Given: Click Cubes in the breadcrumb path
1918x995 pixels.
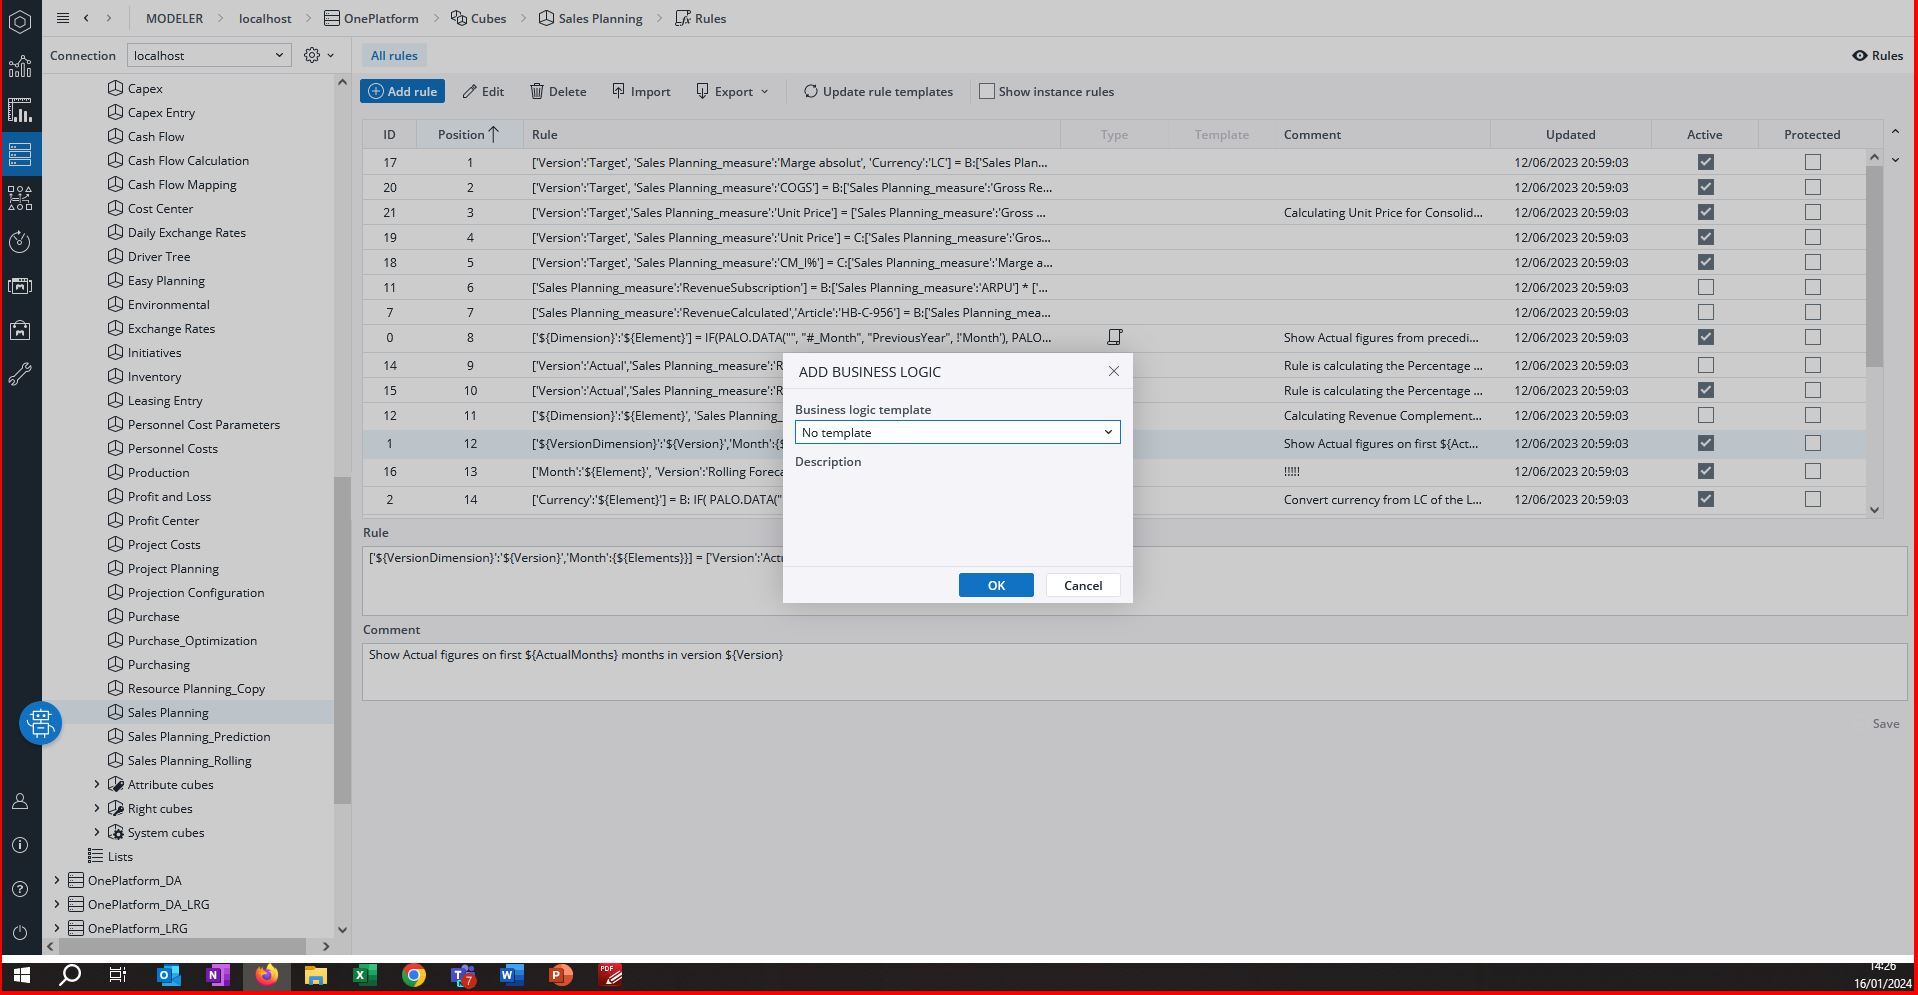Looking at the screenshot, I should click(478, 18).
